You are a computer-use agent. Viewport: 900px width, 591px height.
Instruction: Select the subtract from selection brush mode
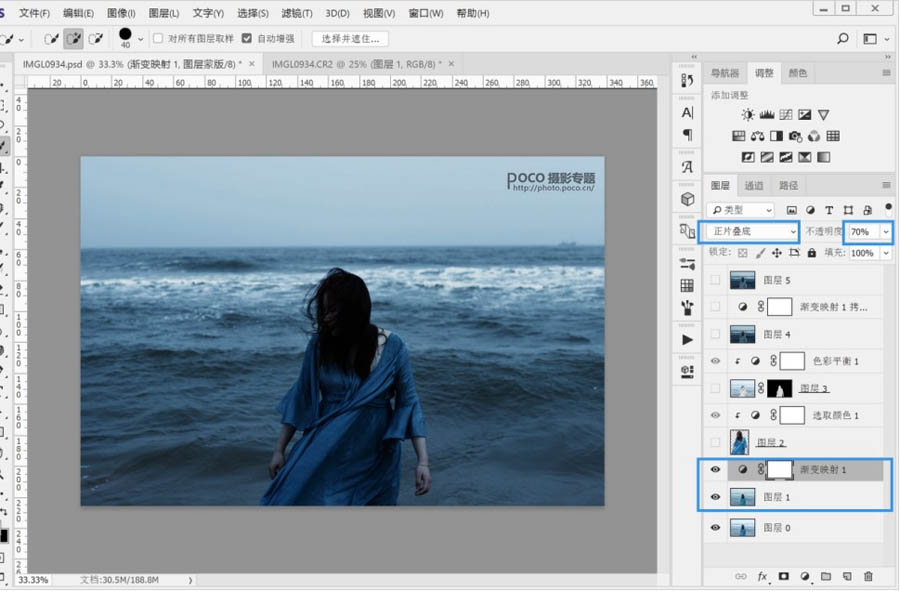click(96, 39)
